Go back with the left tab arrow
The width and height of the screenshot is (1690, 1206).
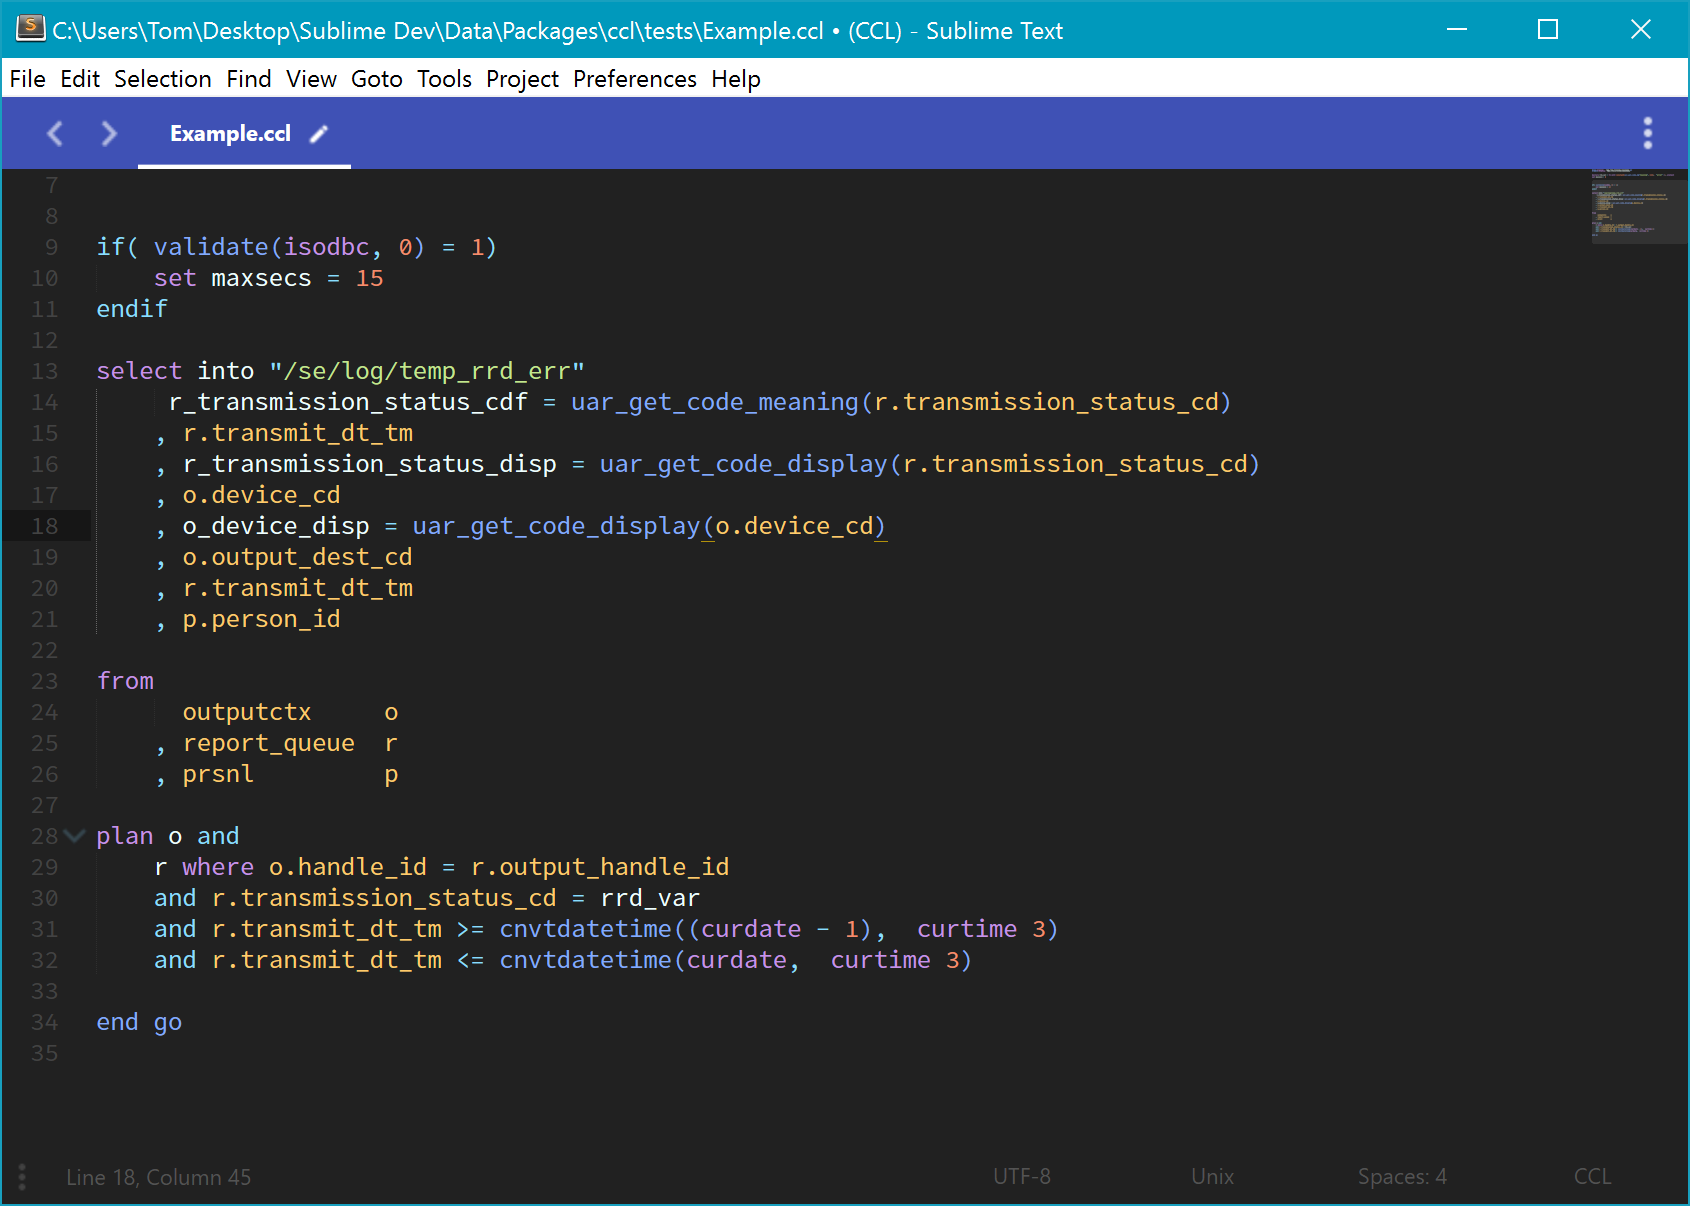tap(55, 133)
